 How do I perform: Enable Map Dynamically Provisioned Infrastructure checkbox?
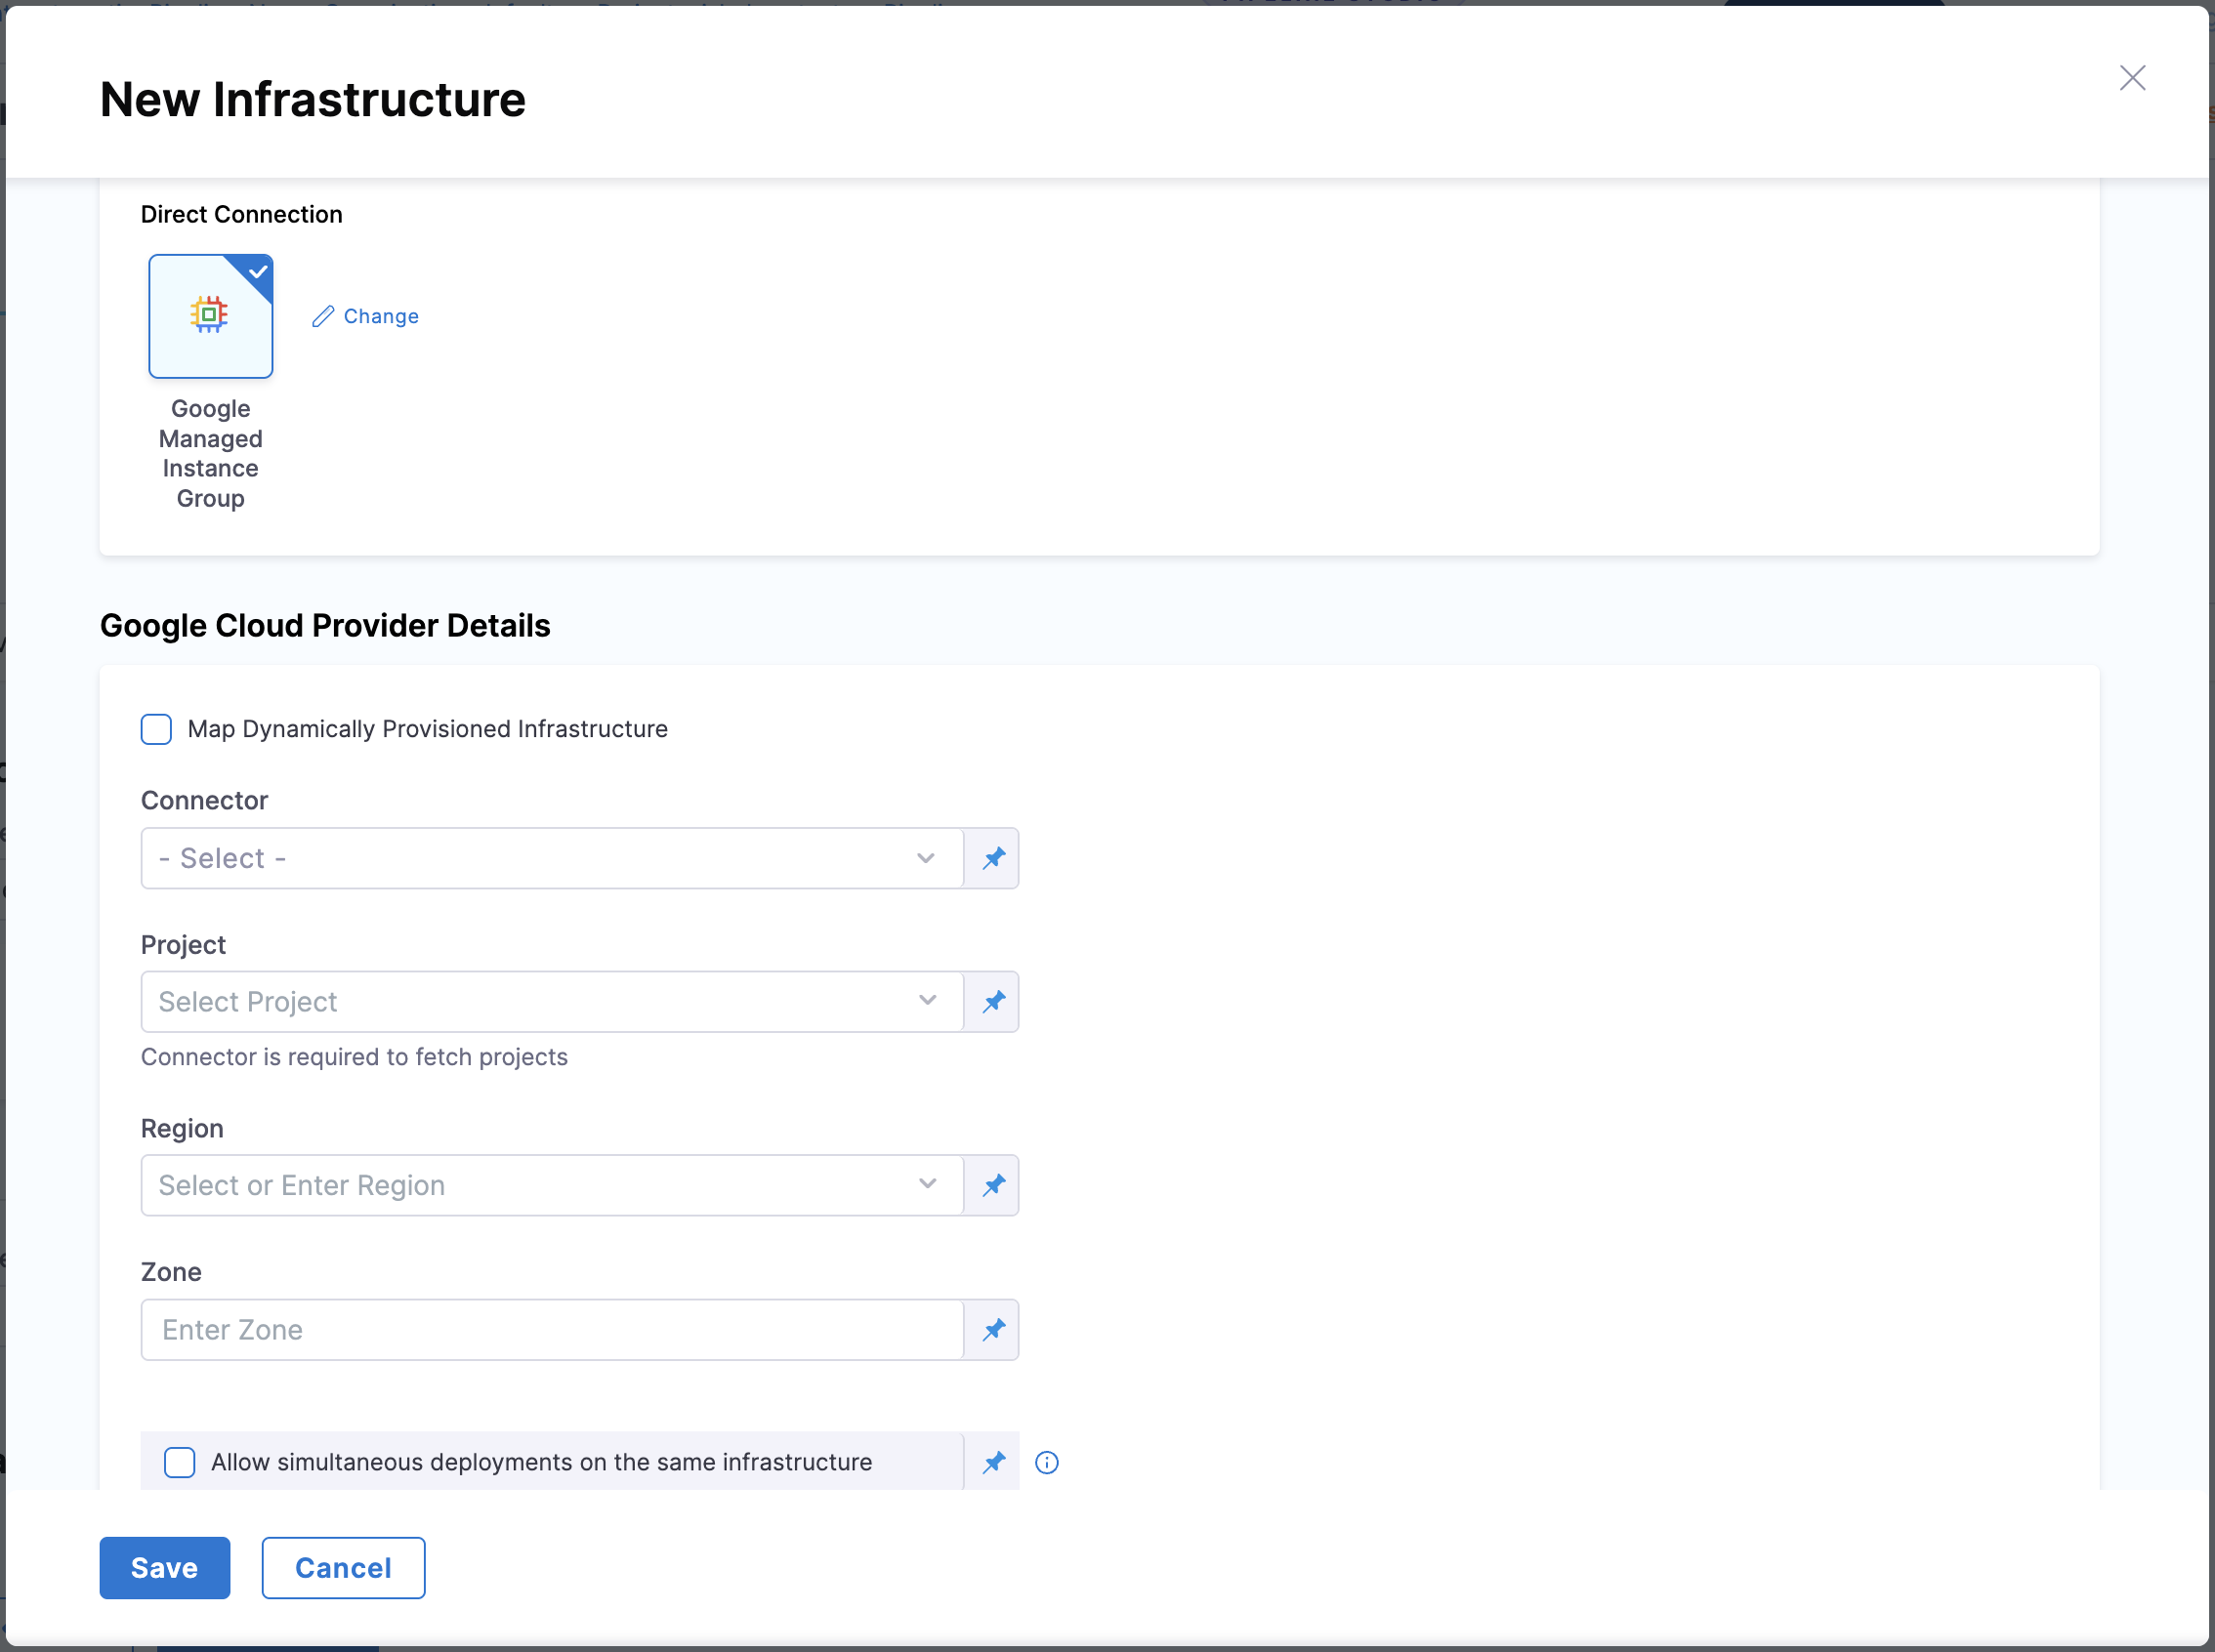tap(156, 729)
